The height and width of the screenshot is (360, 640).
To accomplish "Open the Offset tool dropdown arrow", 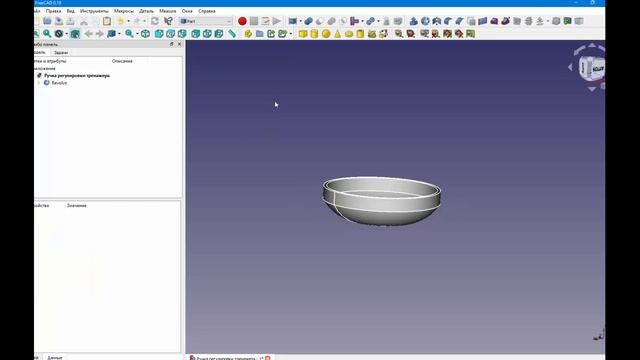I will coord(547,21).
